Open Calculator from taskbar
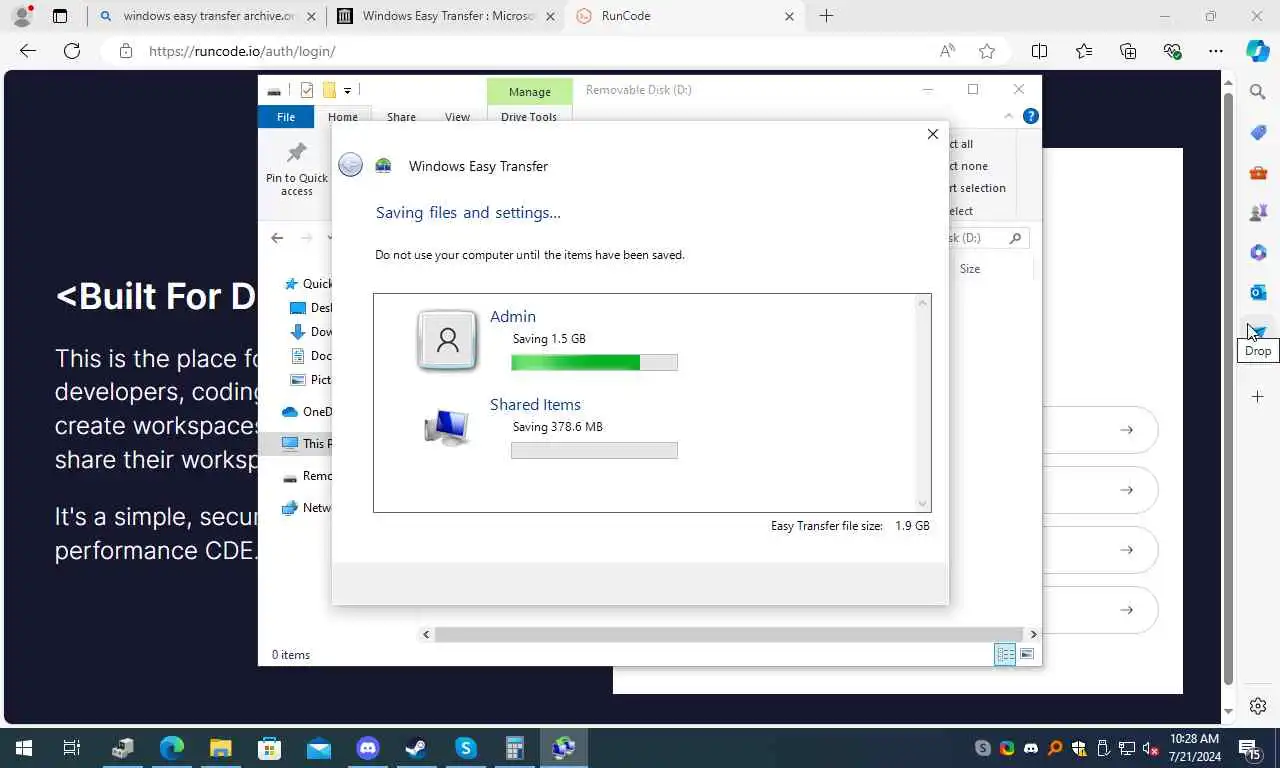Viewport: 1280px width, 768px height. (514, 748)
